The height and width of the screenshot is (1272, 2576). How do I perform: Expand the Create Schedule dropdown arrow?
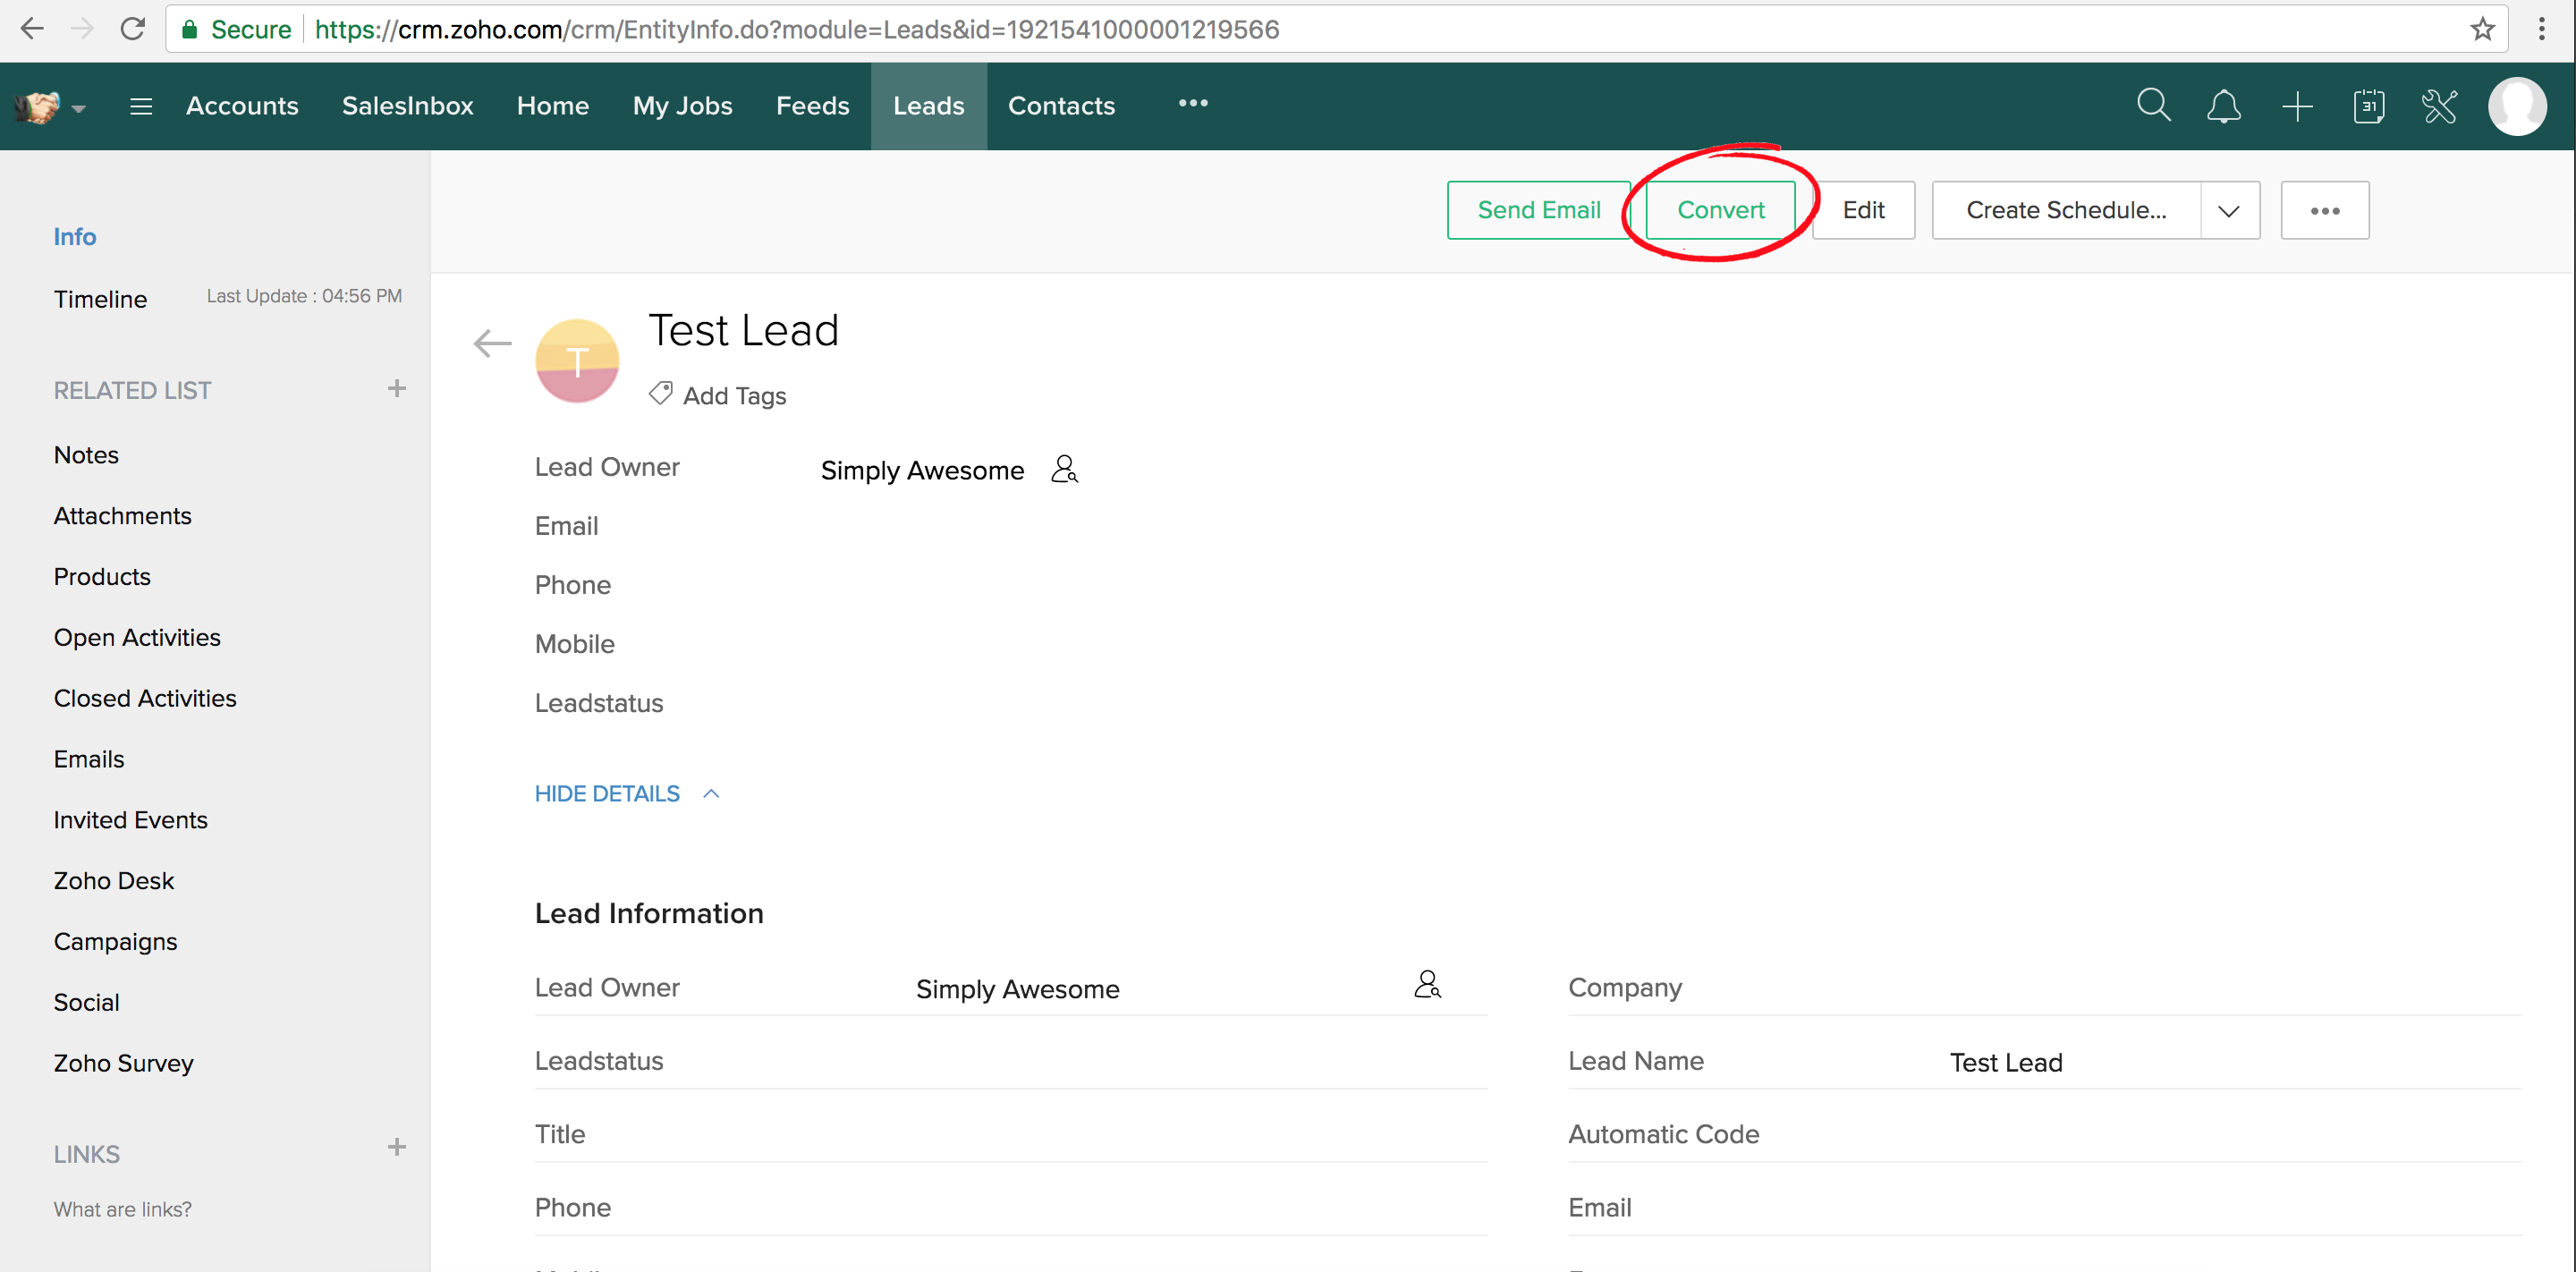(2228, 211)
